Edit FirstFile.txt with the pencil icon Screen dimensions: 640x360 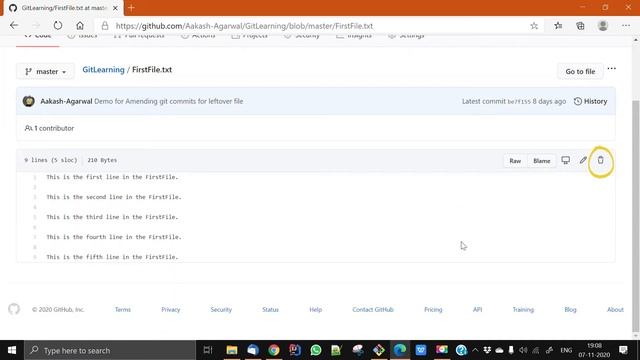pyautogui.click(x=583, y=160)
